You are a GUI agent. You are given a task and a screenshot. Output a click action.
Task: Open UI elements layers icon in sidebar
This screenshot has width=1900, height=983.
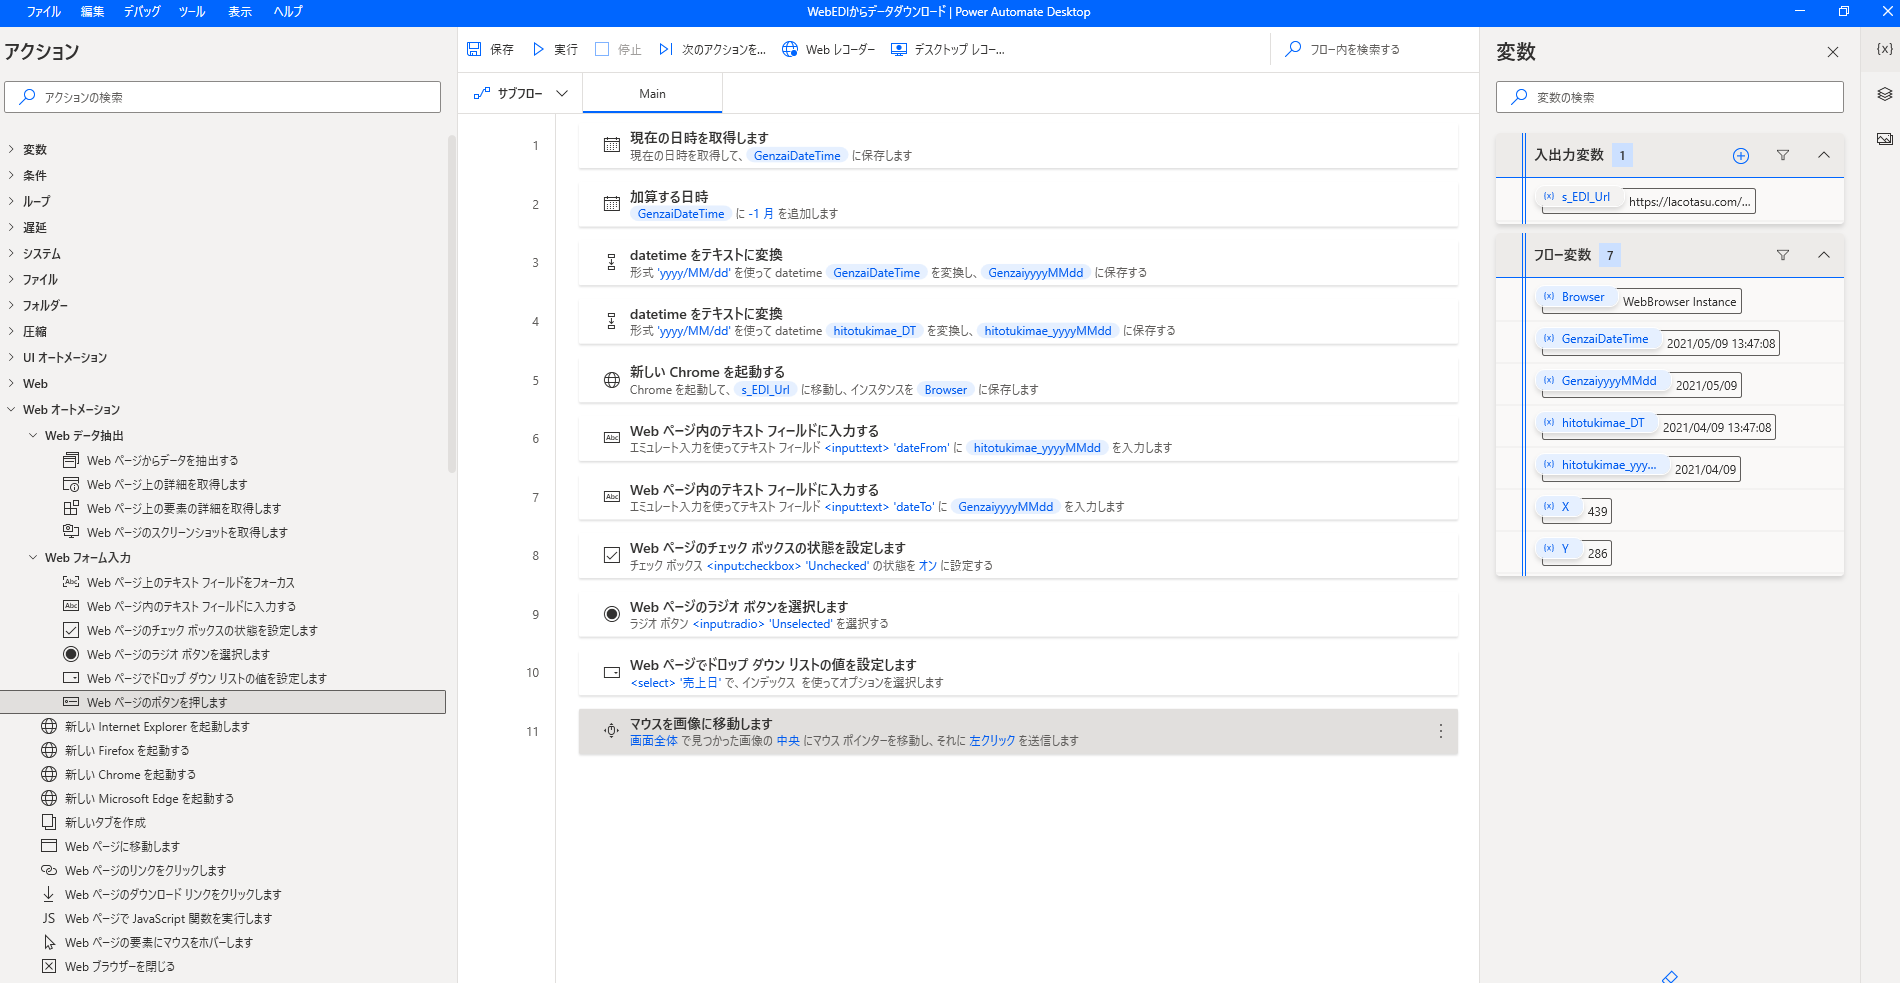coord(1884,94)
